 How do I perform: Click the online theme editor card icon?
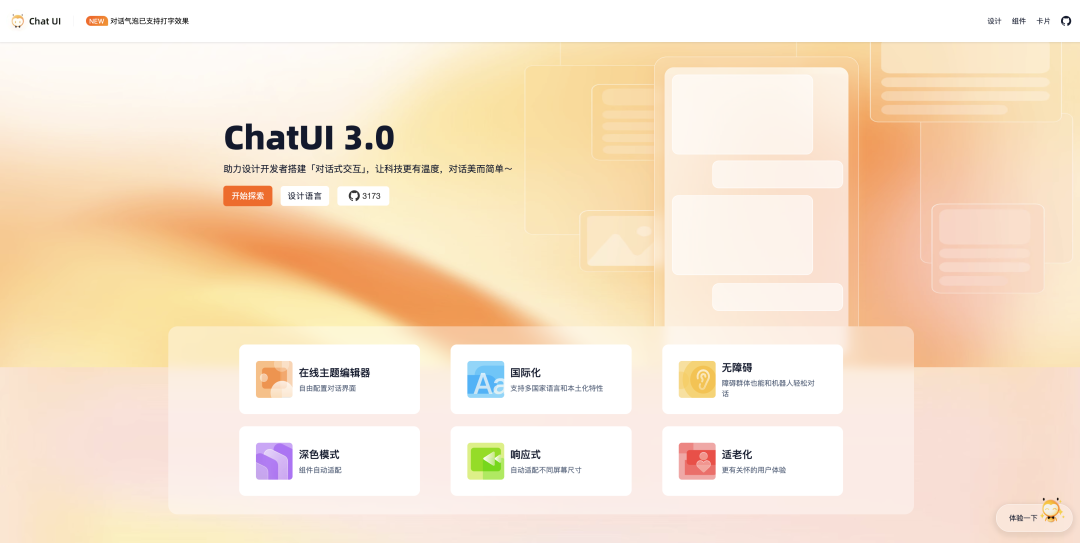click(x=274, y=379)
